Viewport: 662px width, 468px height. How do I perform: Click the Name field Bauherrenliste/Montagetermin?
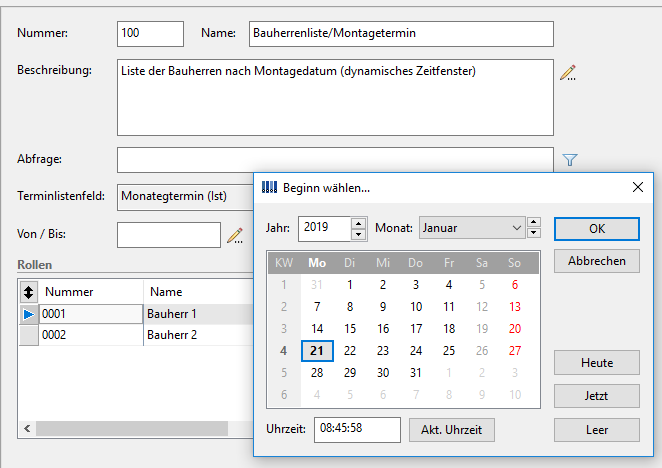point(401,34)
